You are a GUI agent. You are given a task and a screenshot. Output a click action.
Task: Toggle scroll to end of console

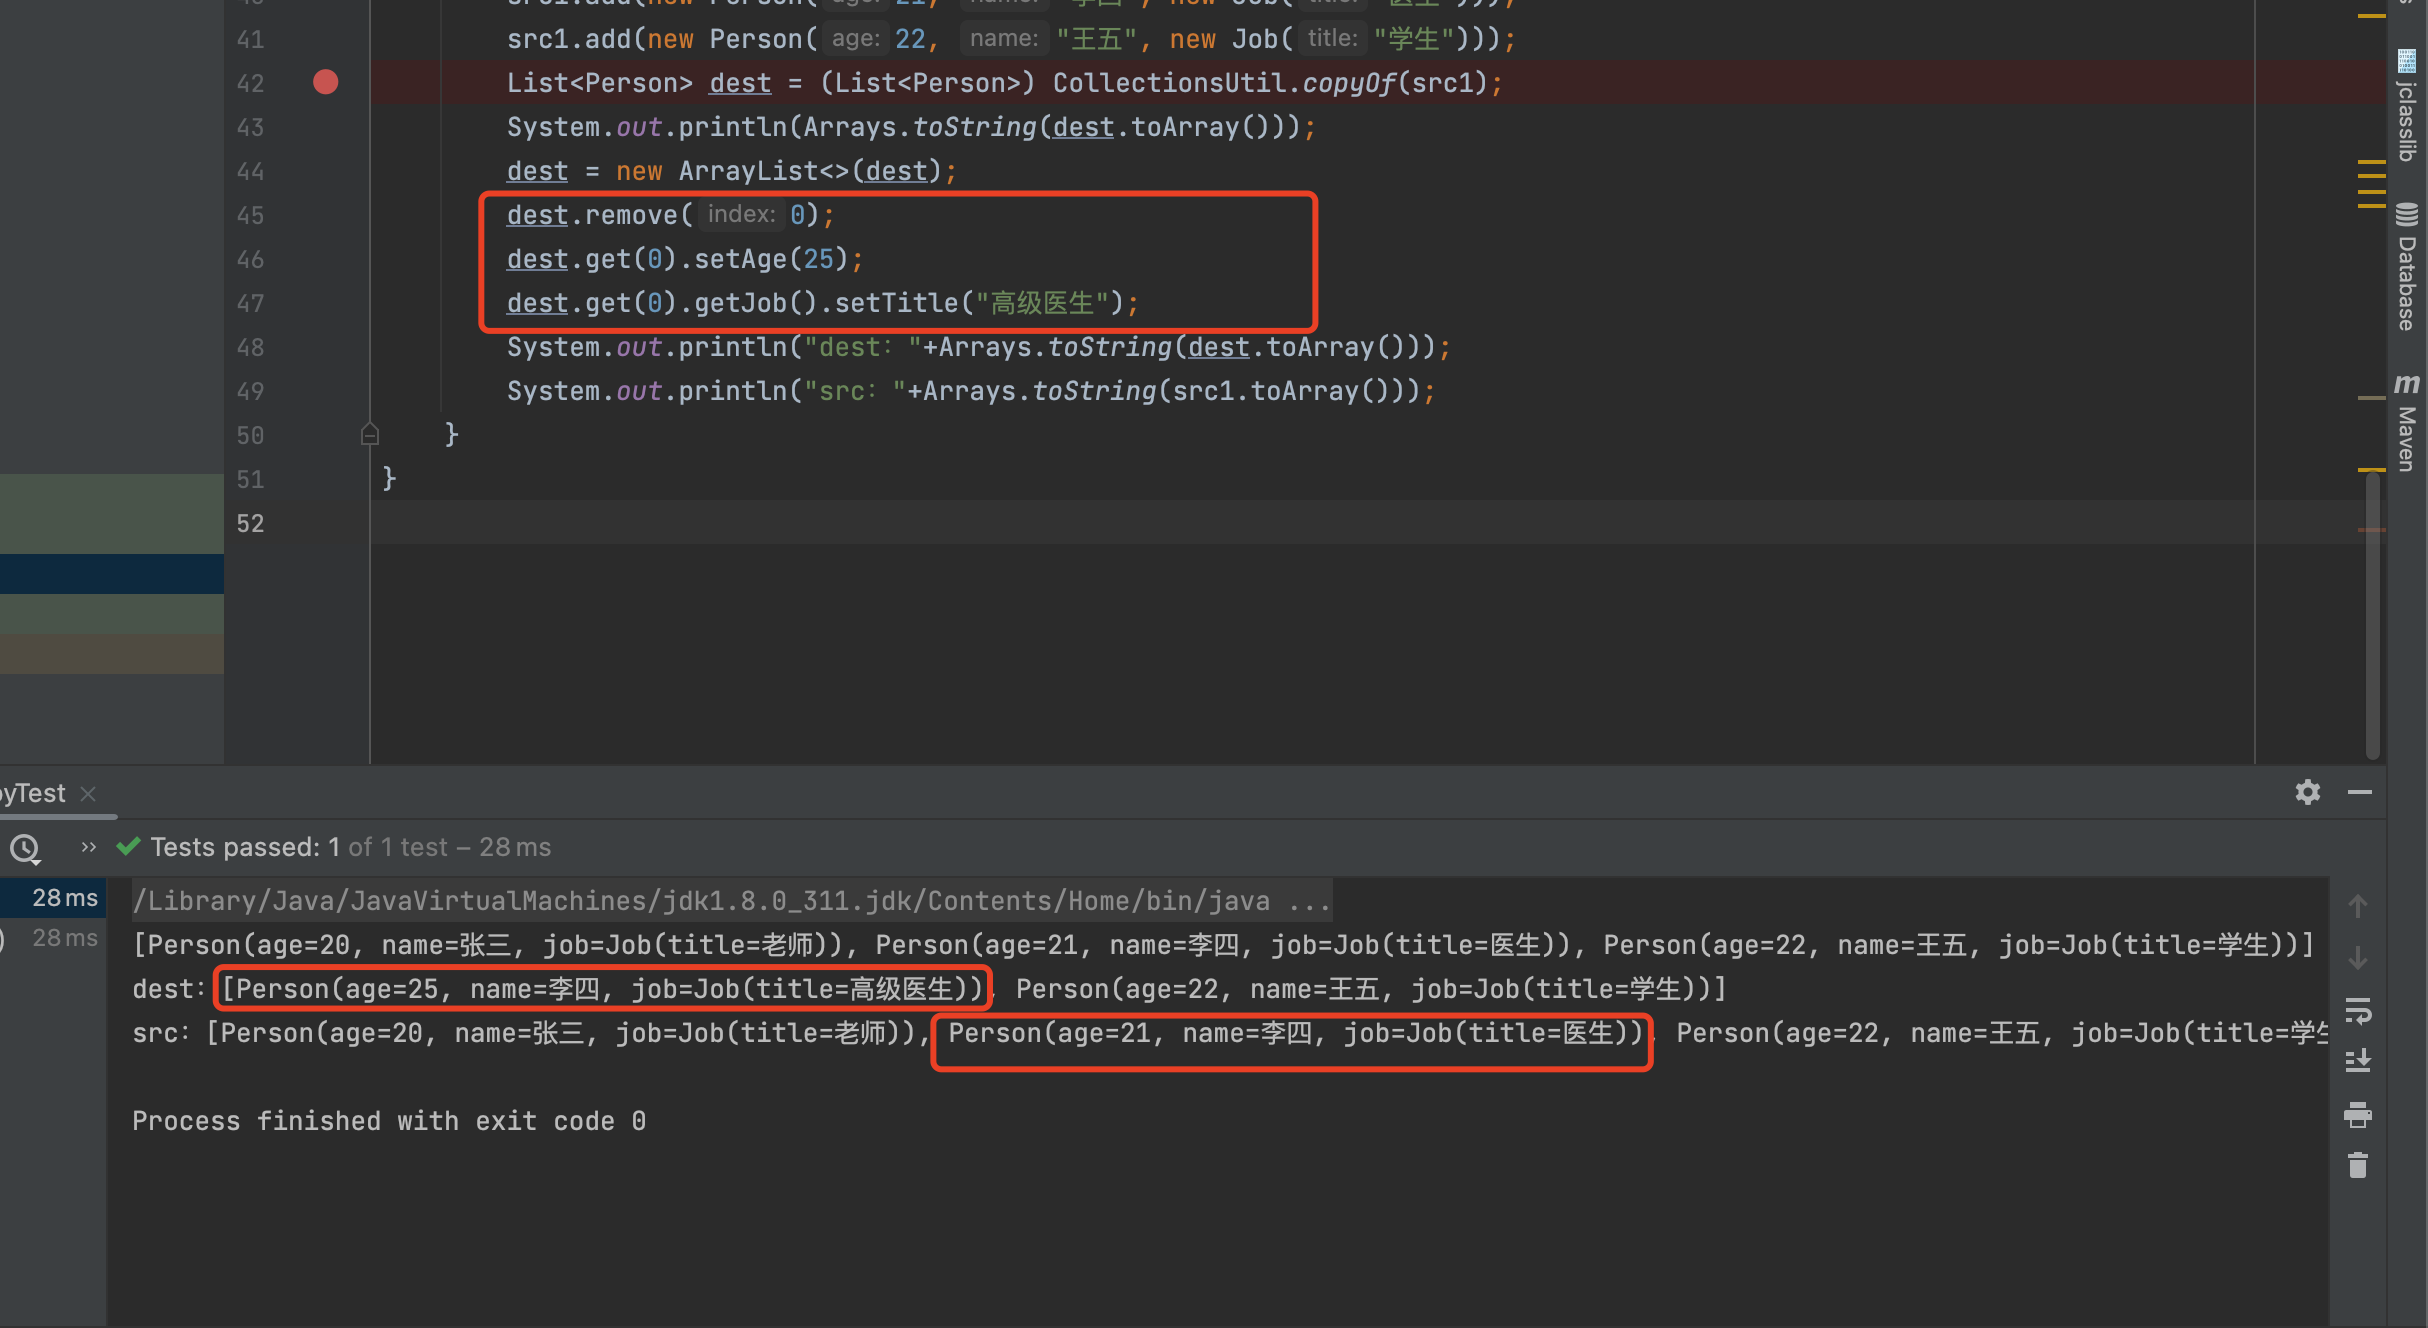click(x=2357, y=1061)
